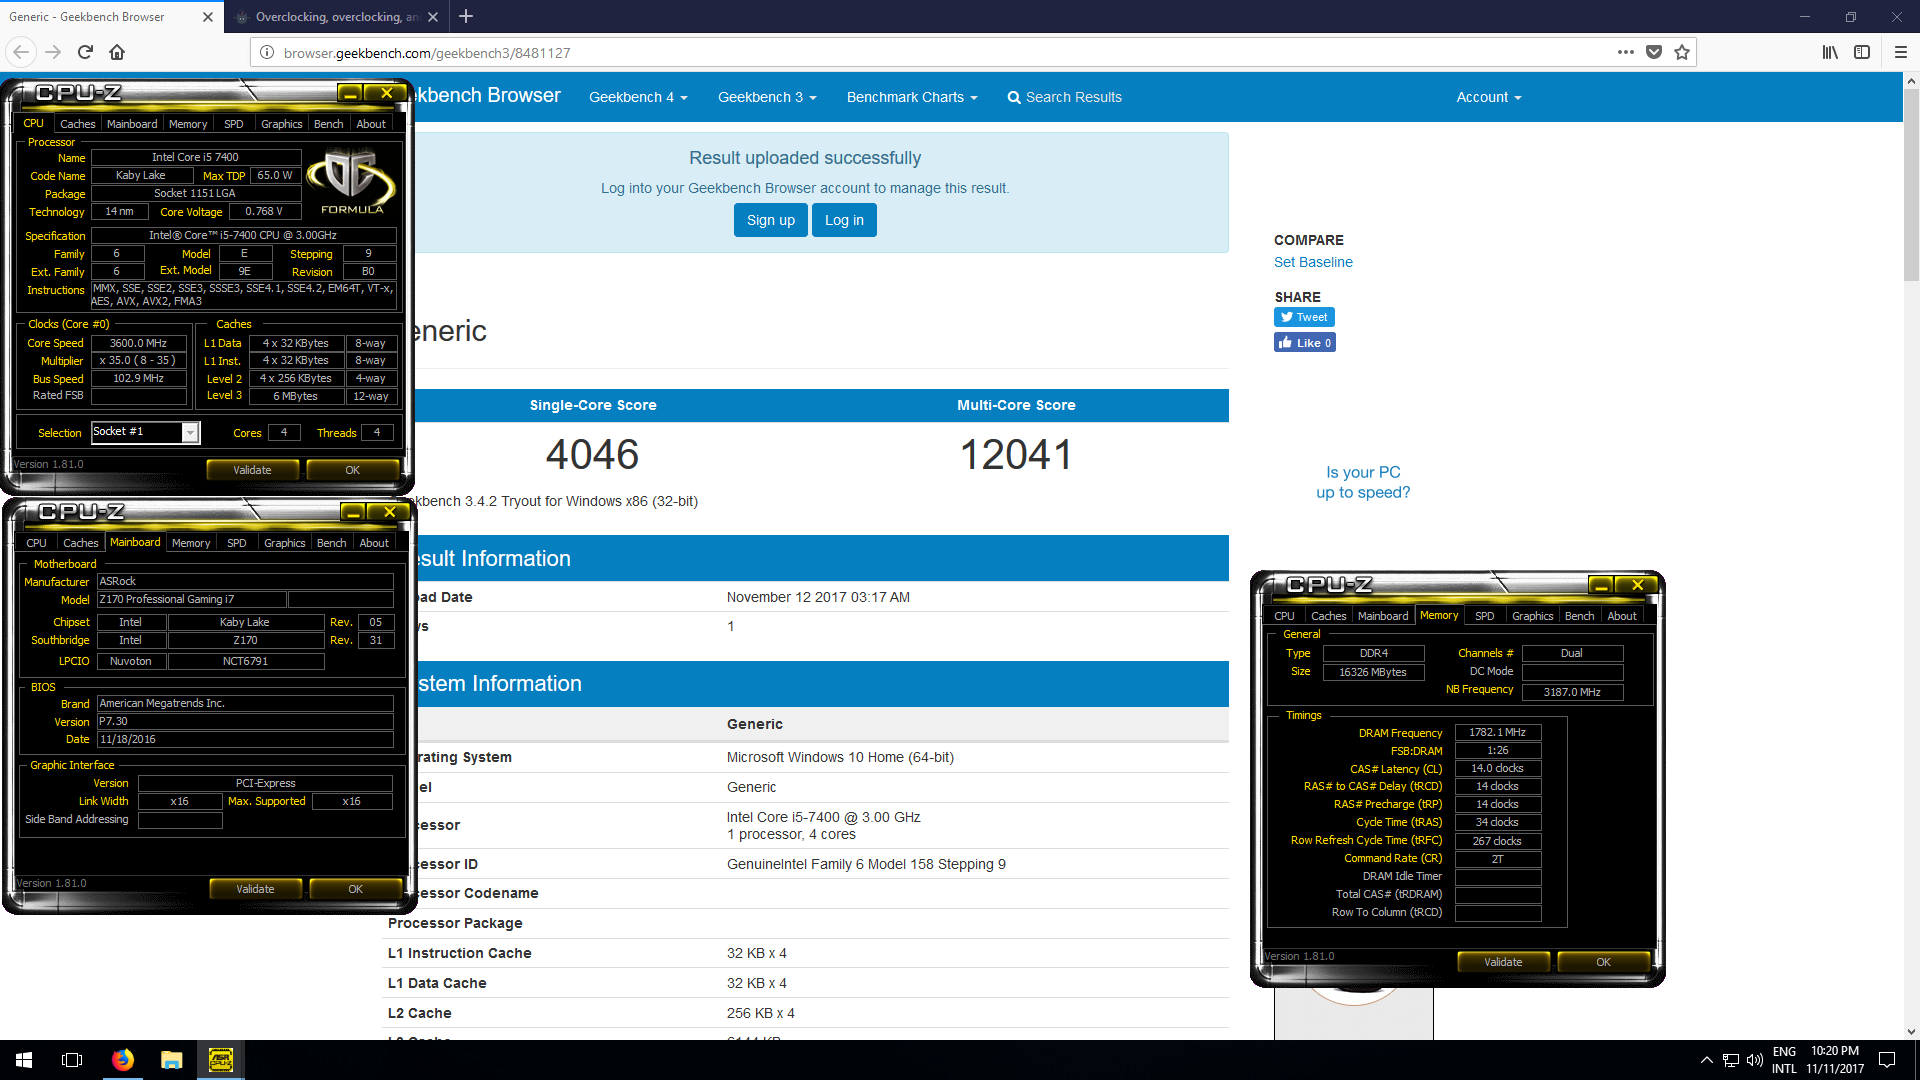
Task: Minimize the top CPU-Z window
Action: coord(350,93)
